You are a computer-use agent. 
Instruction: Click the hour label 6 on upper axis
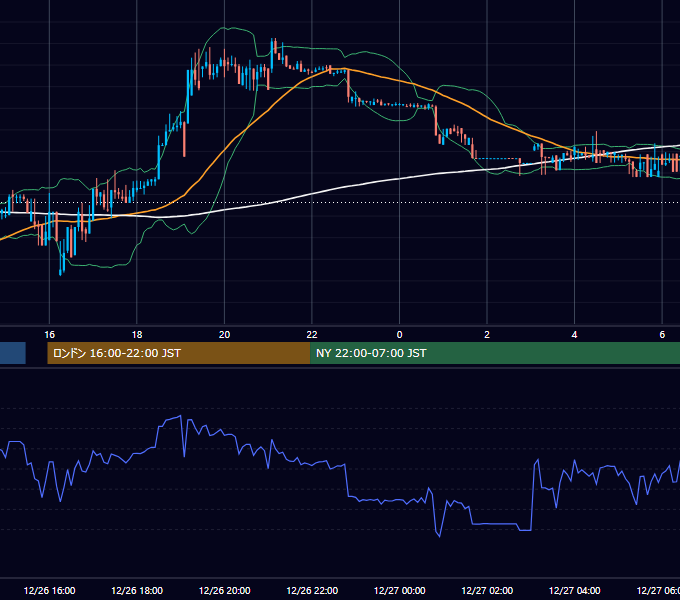coord(662,335)
